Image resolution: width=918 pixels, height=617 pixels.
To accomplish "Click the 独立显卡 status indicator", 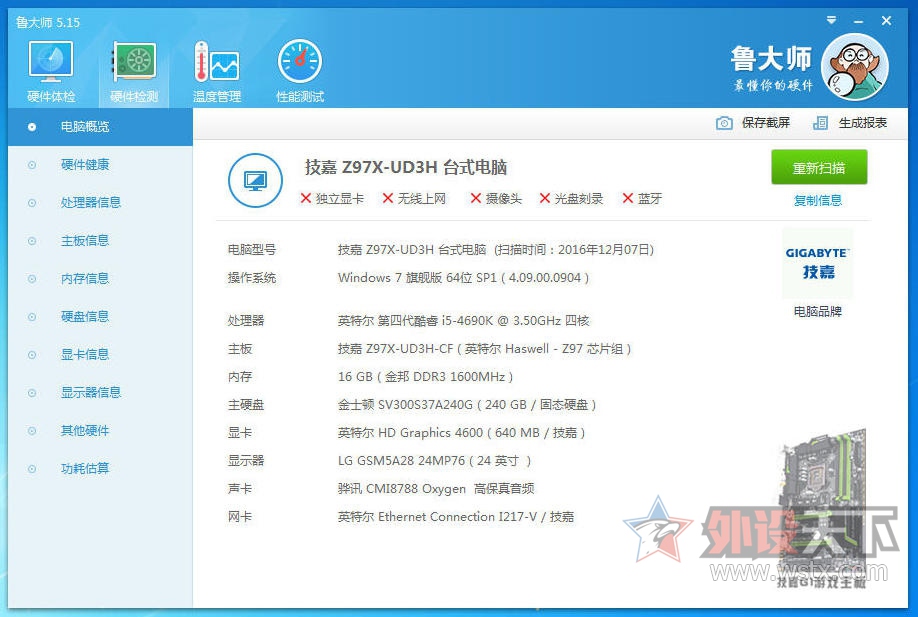I will pyautogui.click(x=332, y=198).
